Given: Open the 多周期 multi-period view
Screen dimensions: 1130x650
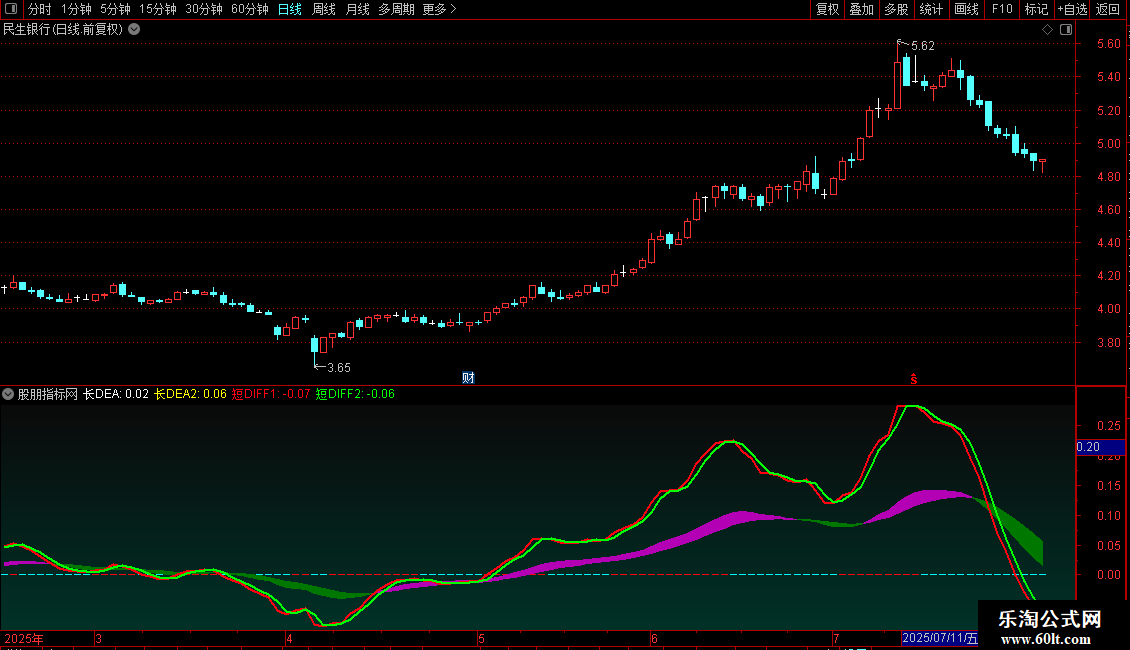Looking at the screenshot, I should point(396,9).
